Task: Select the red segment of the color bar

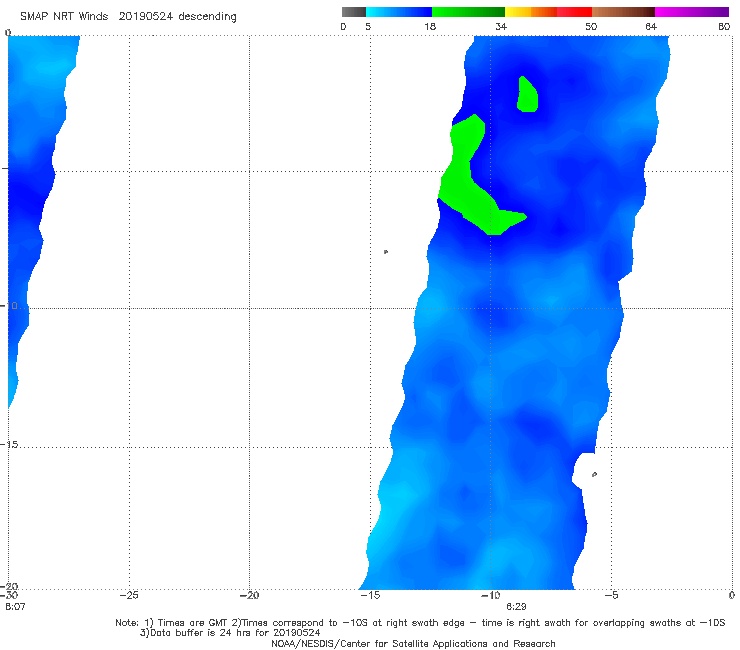Action: tap(574, 12)
